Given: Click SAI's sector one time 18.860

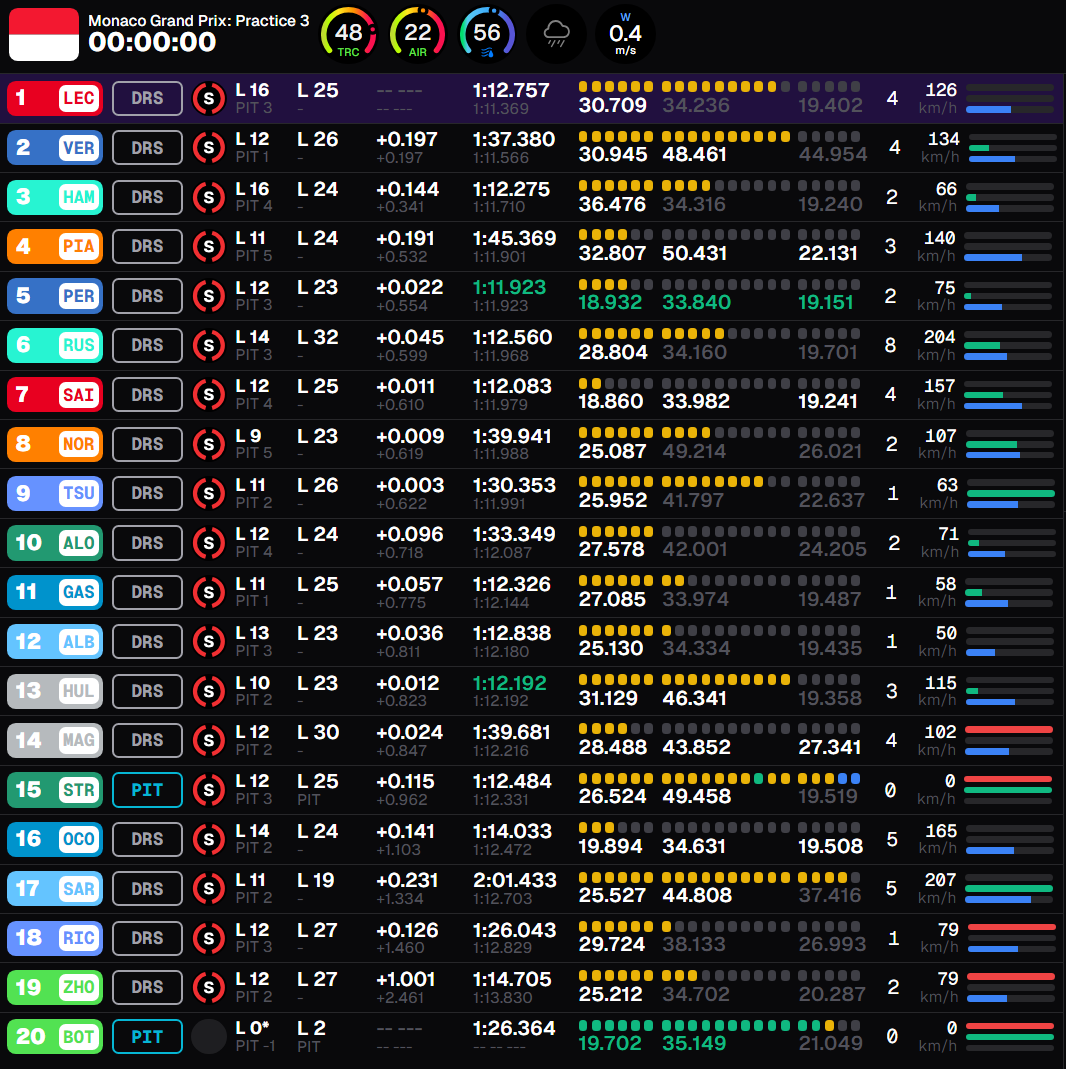Looking at the screenshot, I should (x=611, y=401).
